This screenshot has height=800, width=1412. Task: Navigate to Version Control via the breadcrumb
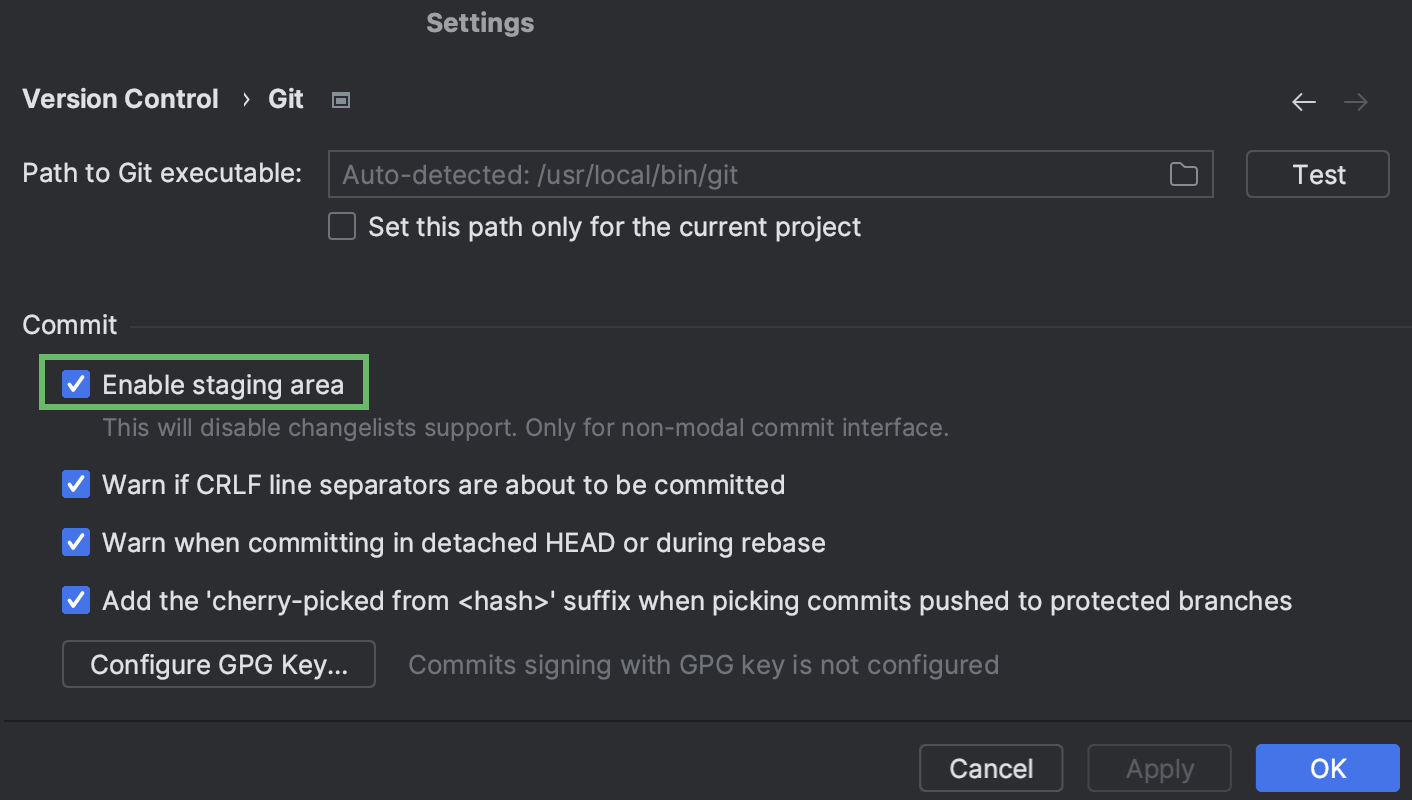point(120,98)
